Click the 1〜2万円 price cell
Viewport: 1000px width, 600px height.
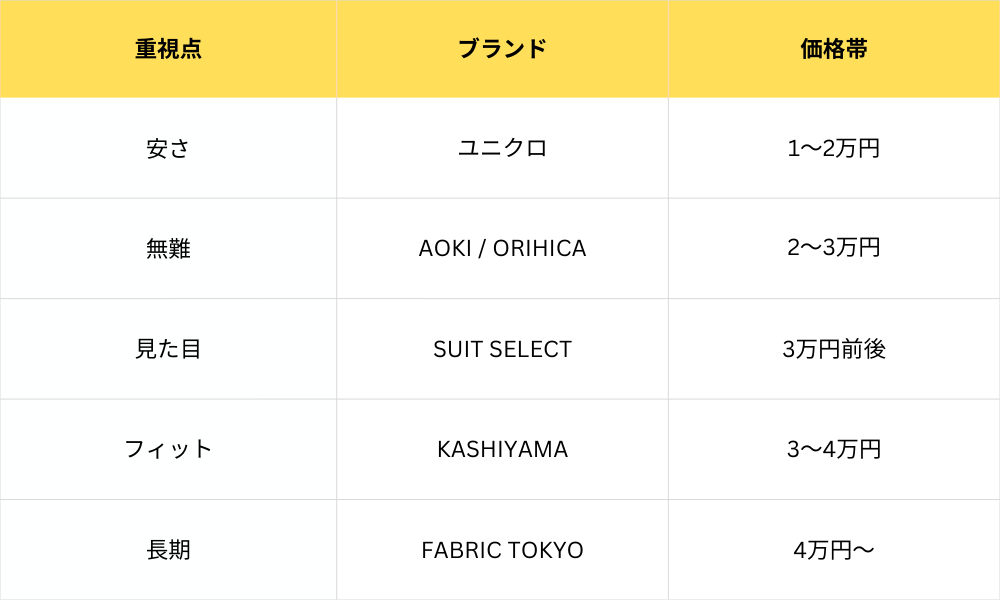(x=834, y=148)
